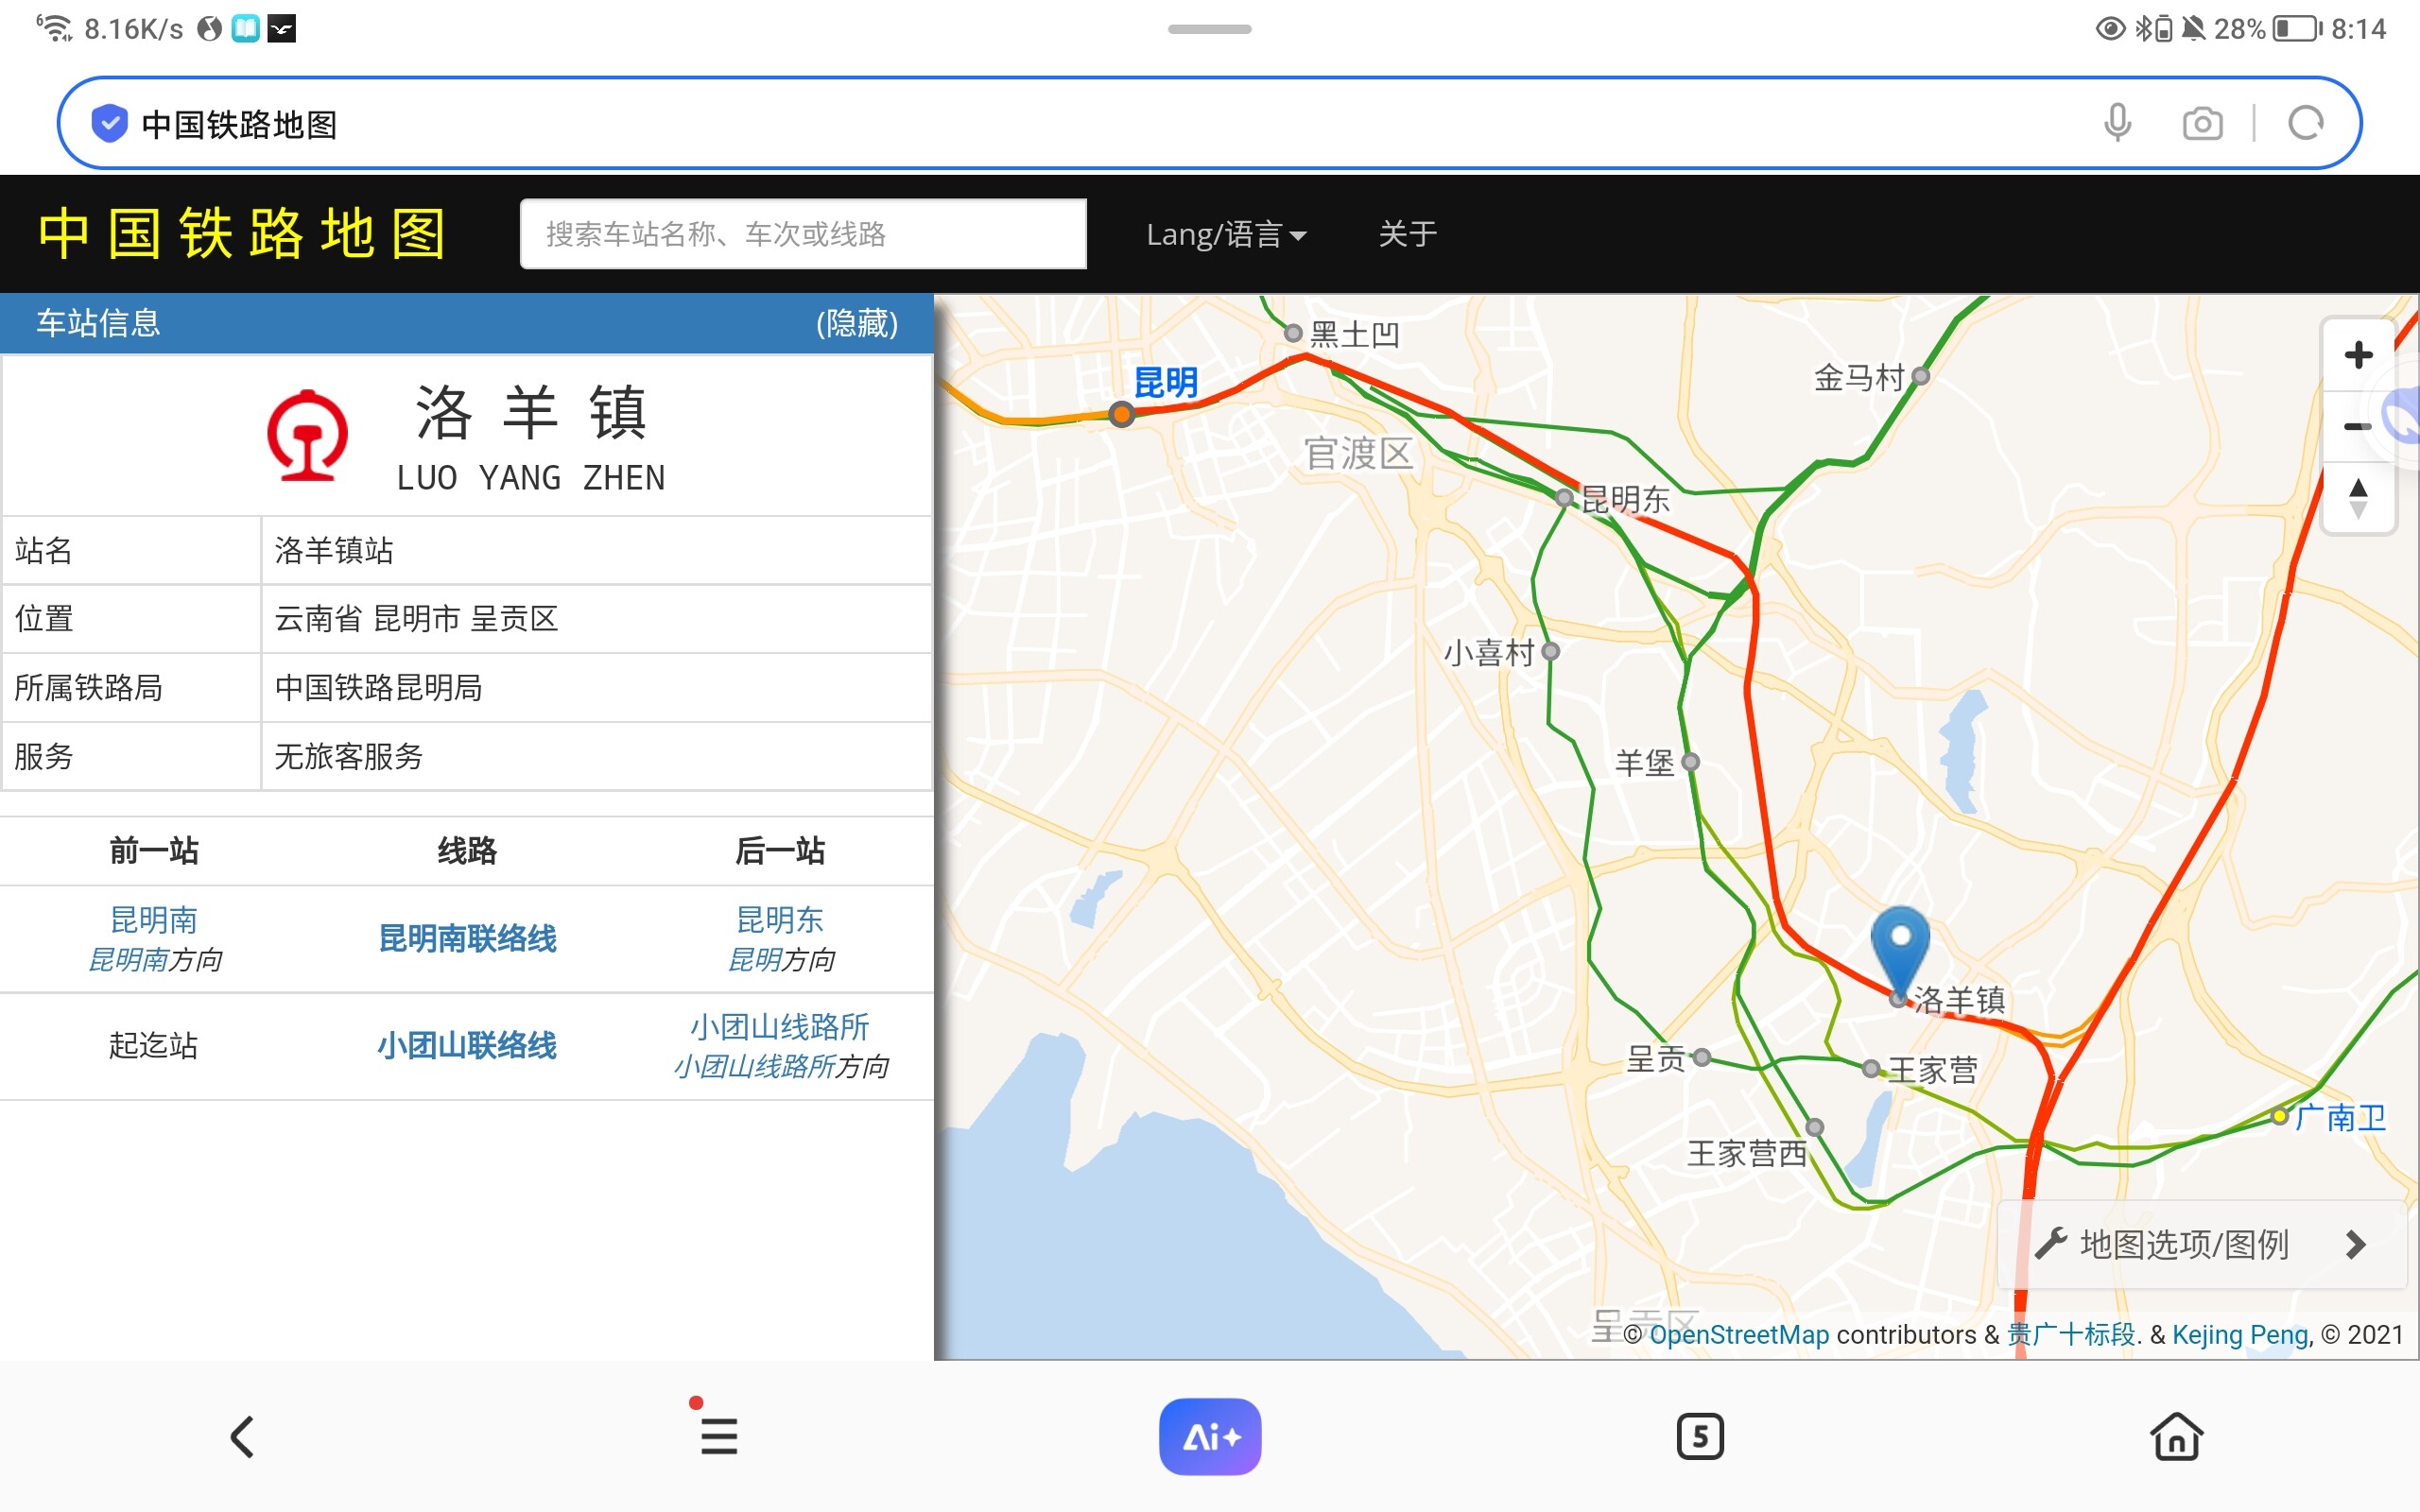Click the map zoom in plus button

[2357, 355]
